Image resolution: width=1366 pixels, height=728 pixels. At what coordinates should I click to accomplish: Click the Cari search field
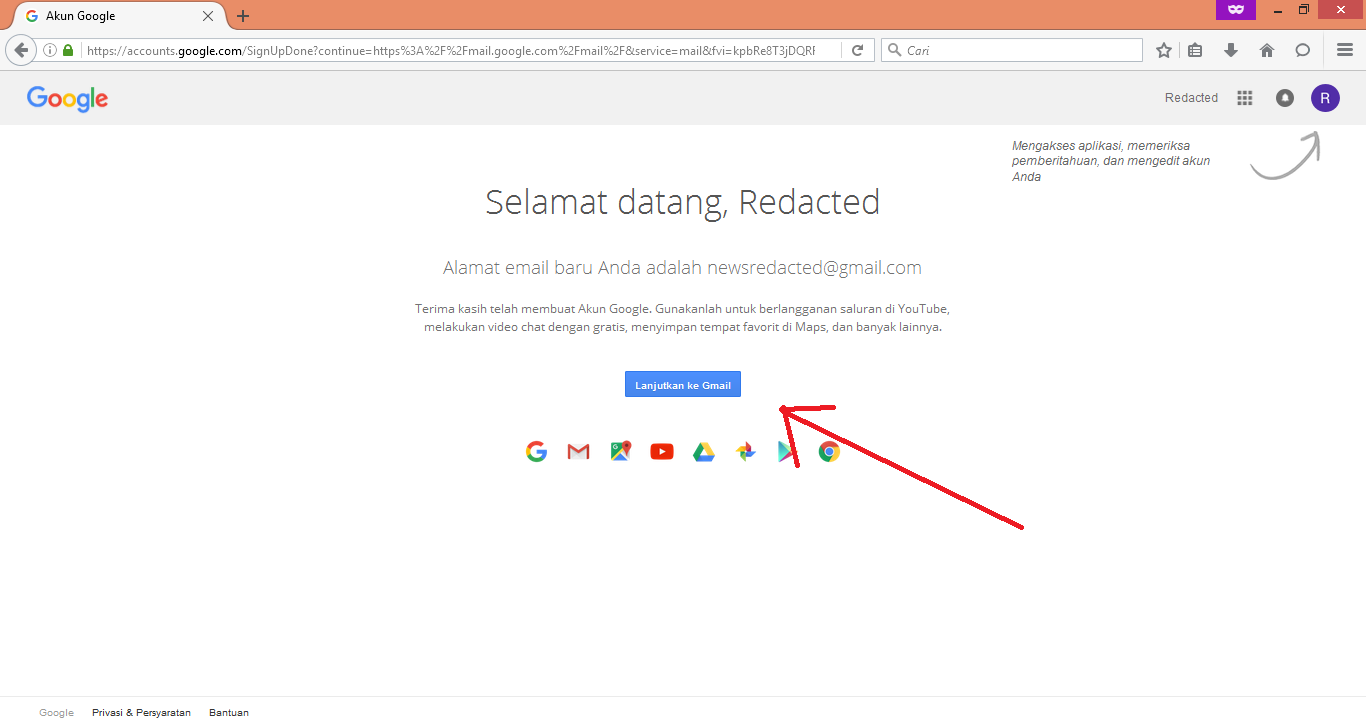1012,50
